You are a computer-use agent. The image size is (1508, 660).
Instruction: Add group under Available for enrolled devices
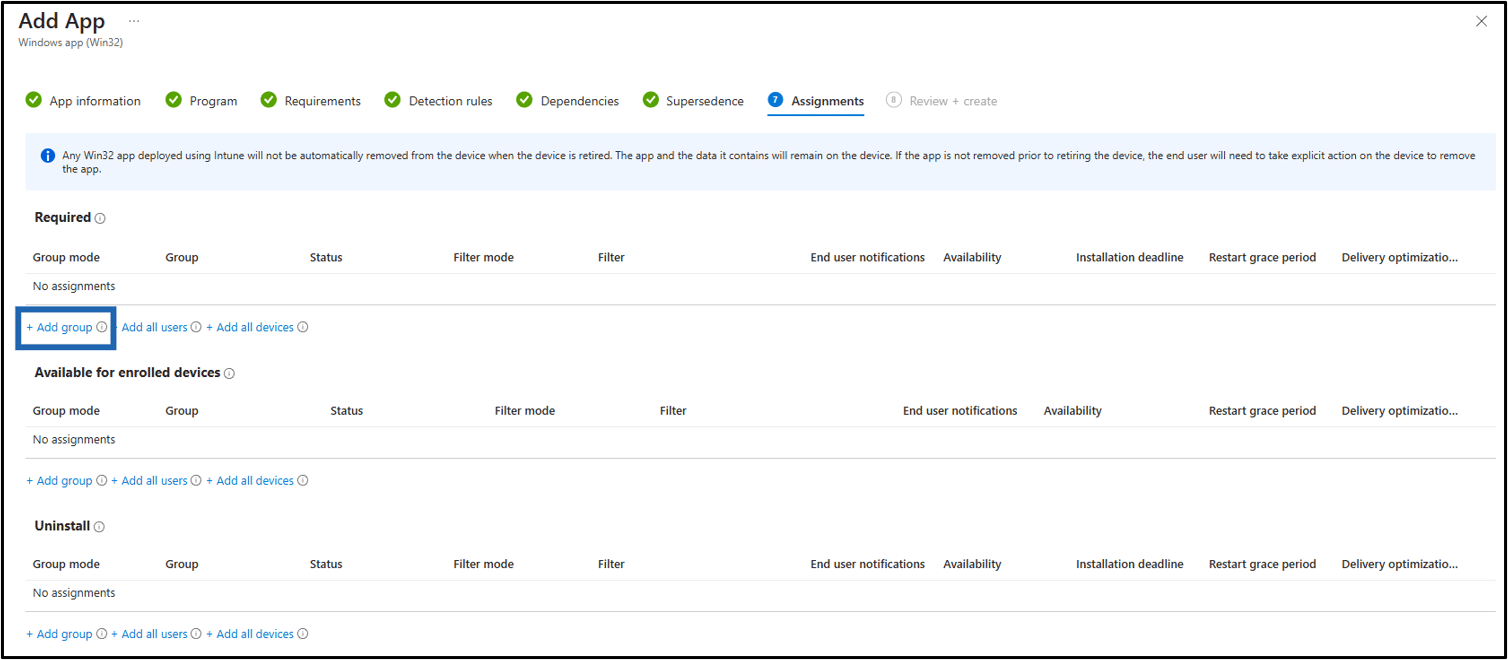59,481
